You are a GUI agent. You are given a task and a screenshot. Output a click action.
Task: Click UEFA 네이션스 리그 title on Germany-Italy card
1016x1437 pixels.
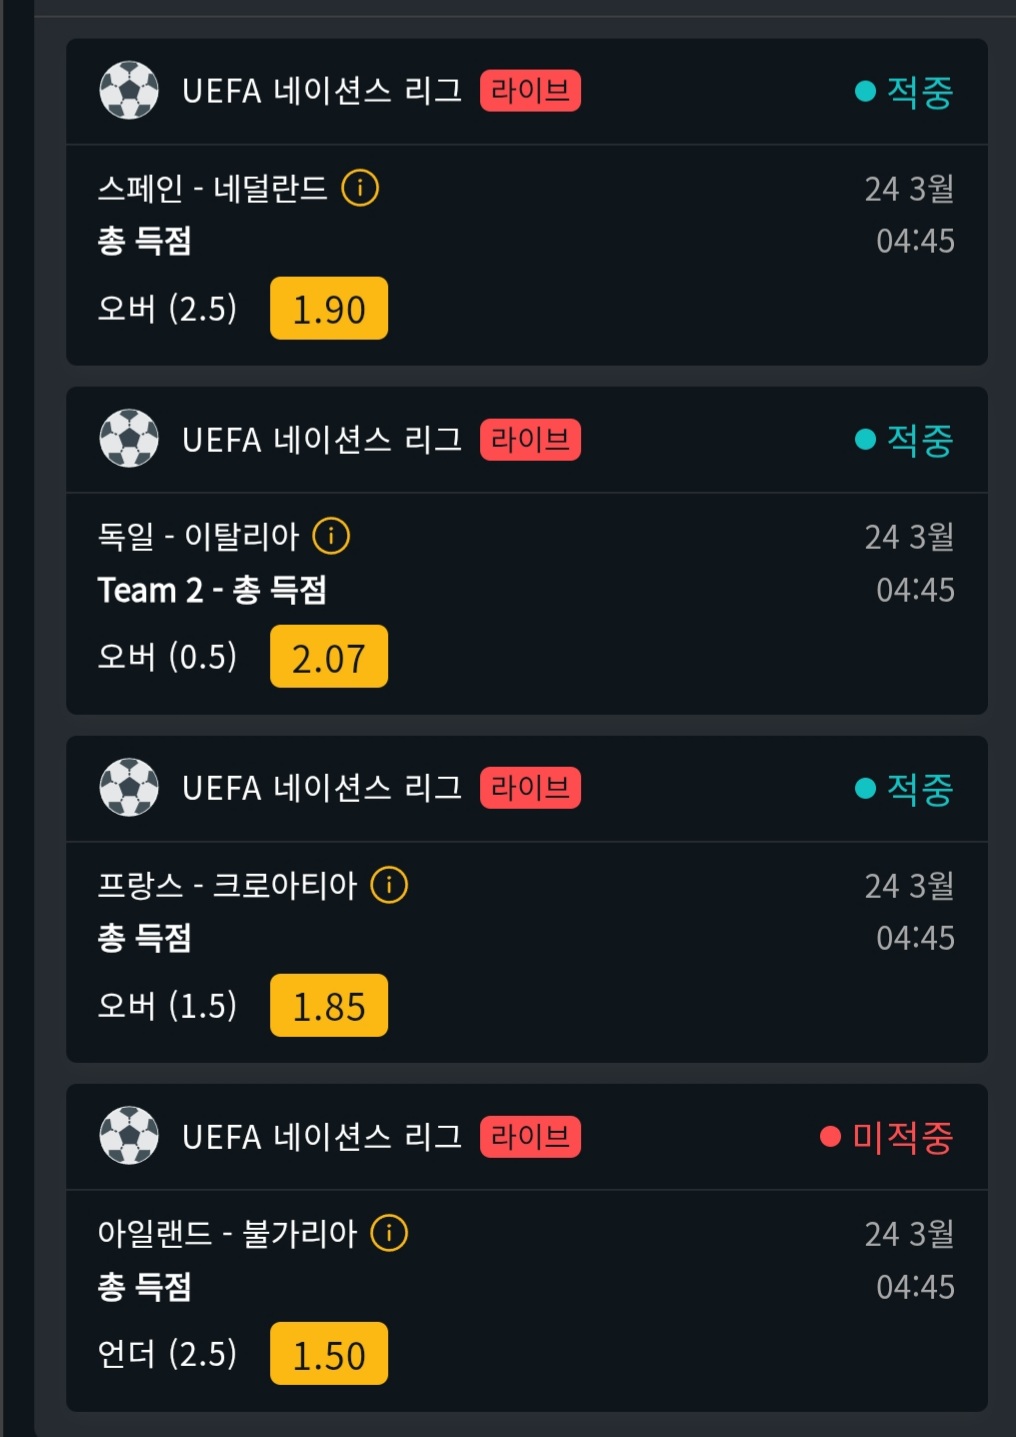321,440
